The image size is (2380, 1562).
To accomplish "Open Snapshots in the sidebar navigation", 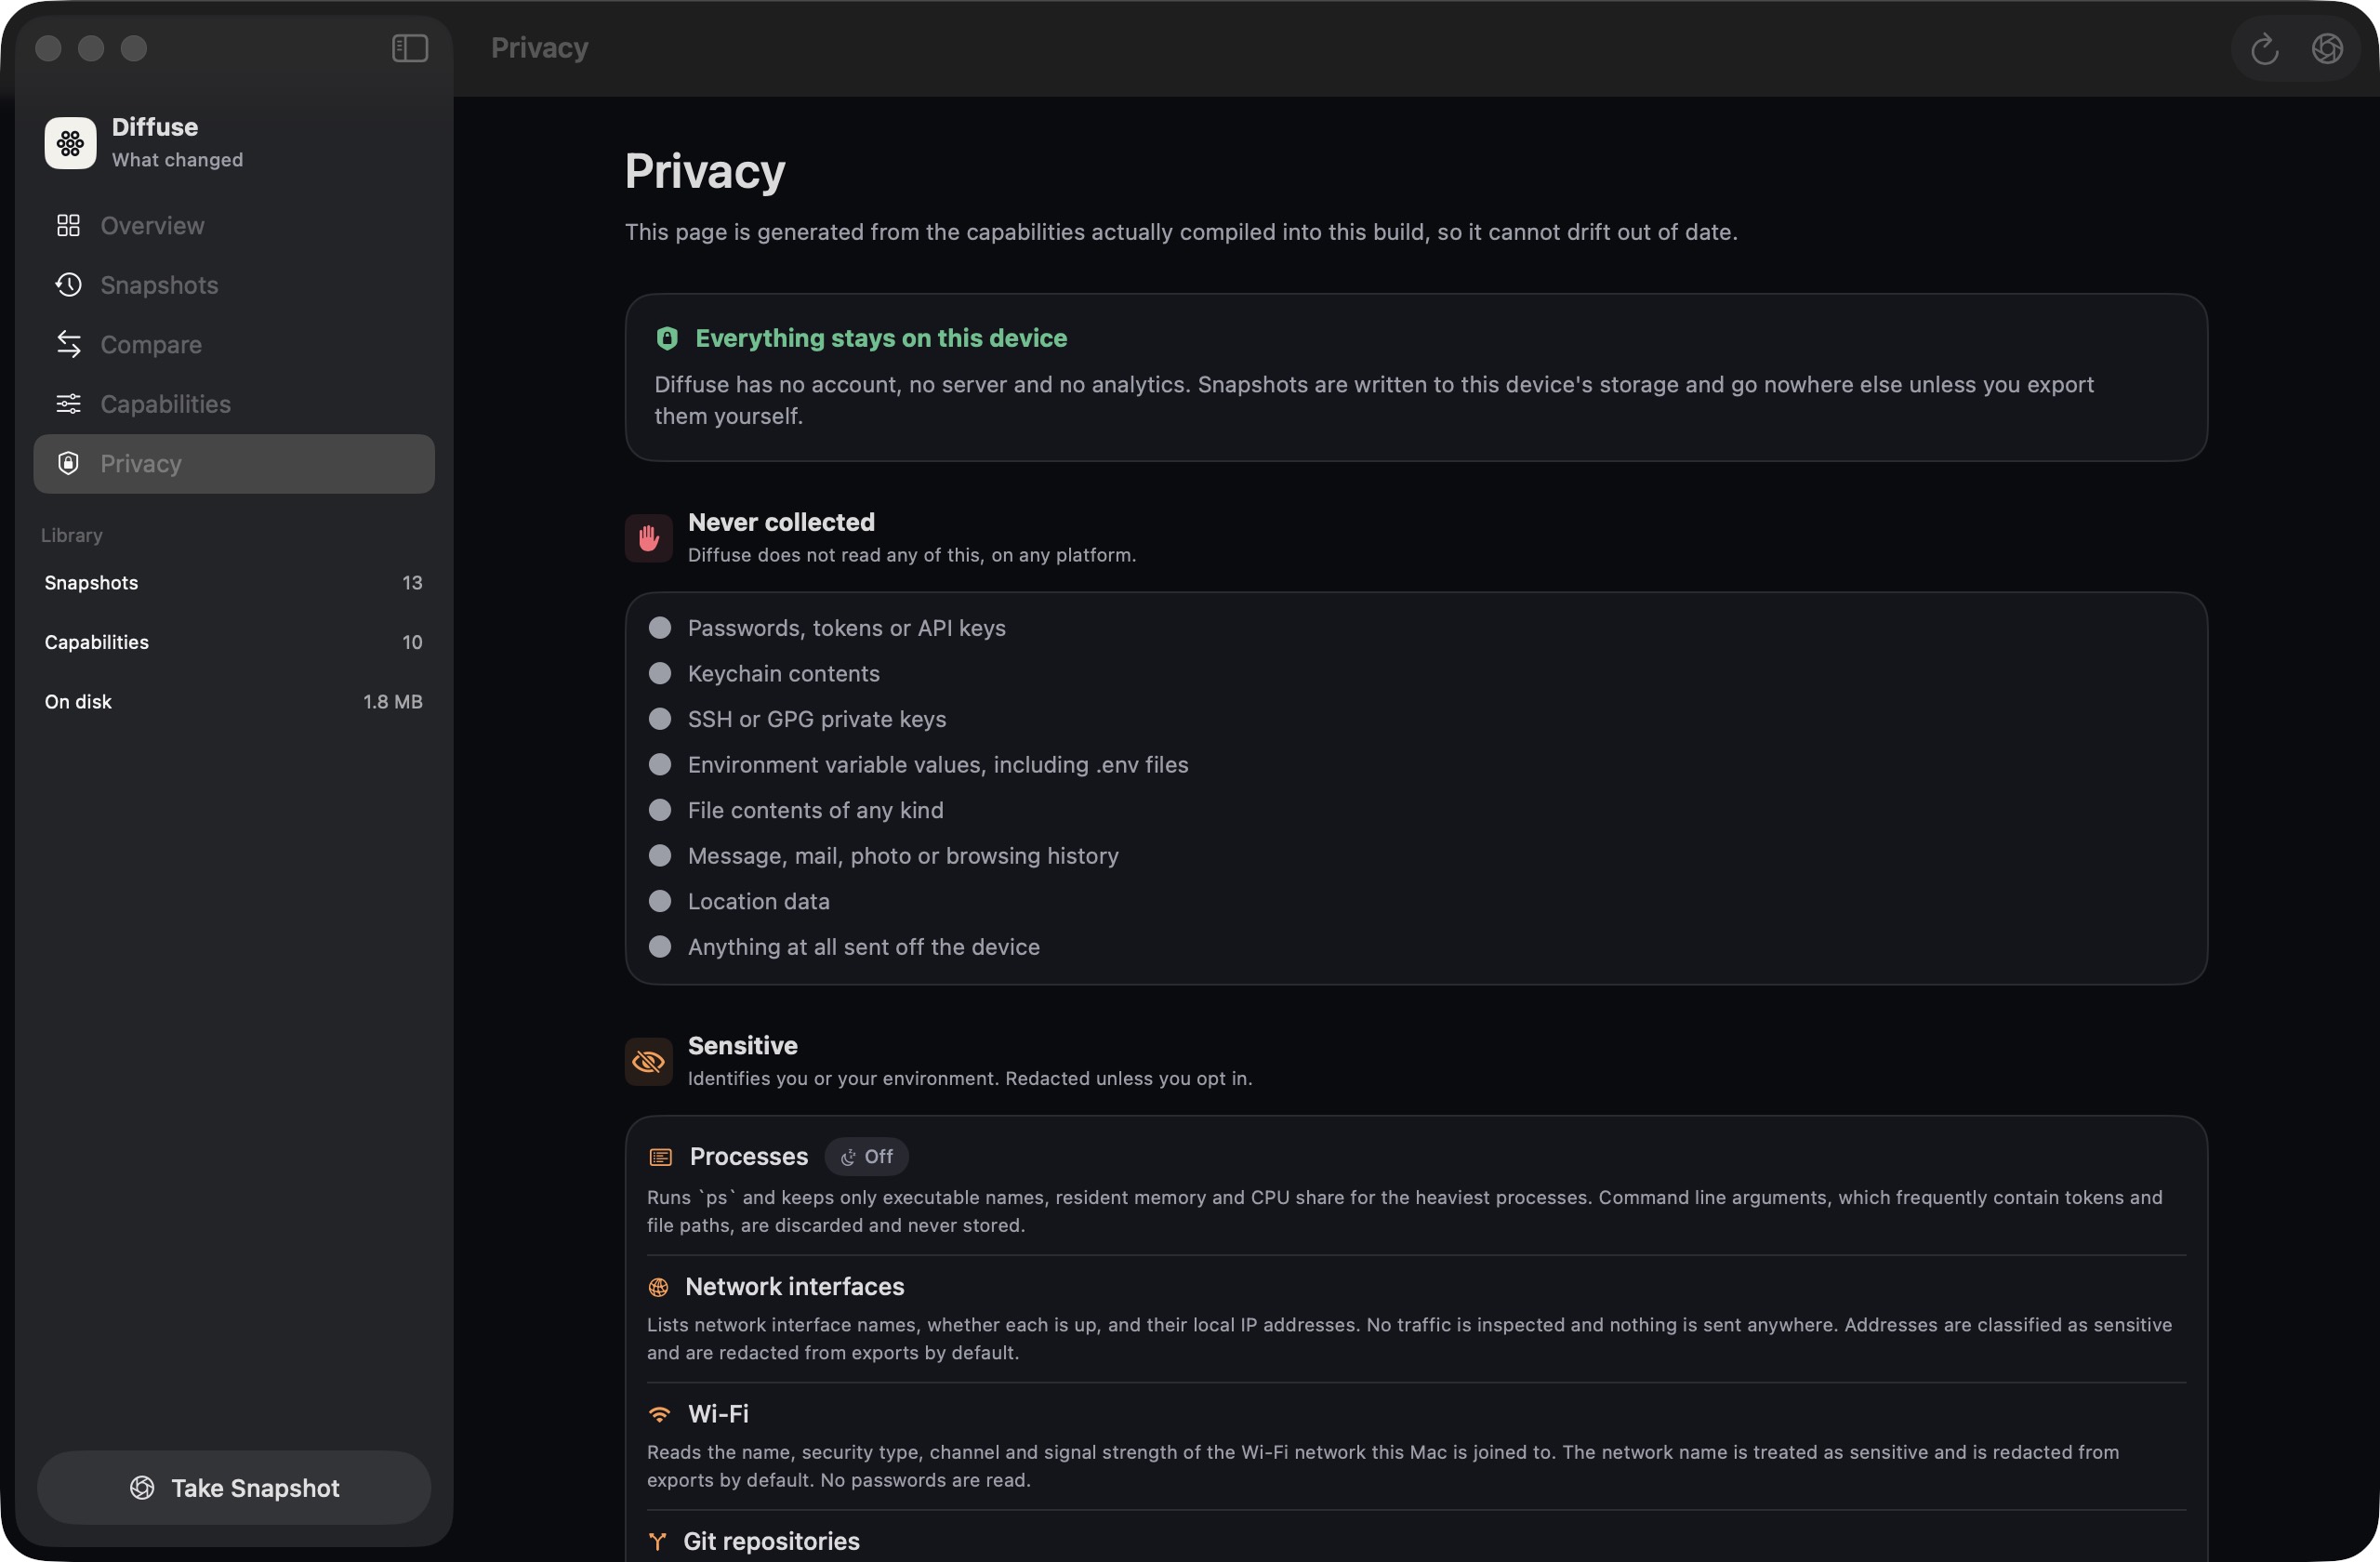I will click(234, 285).
